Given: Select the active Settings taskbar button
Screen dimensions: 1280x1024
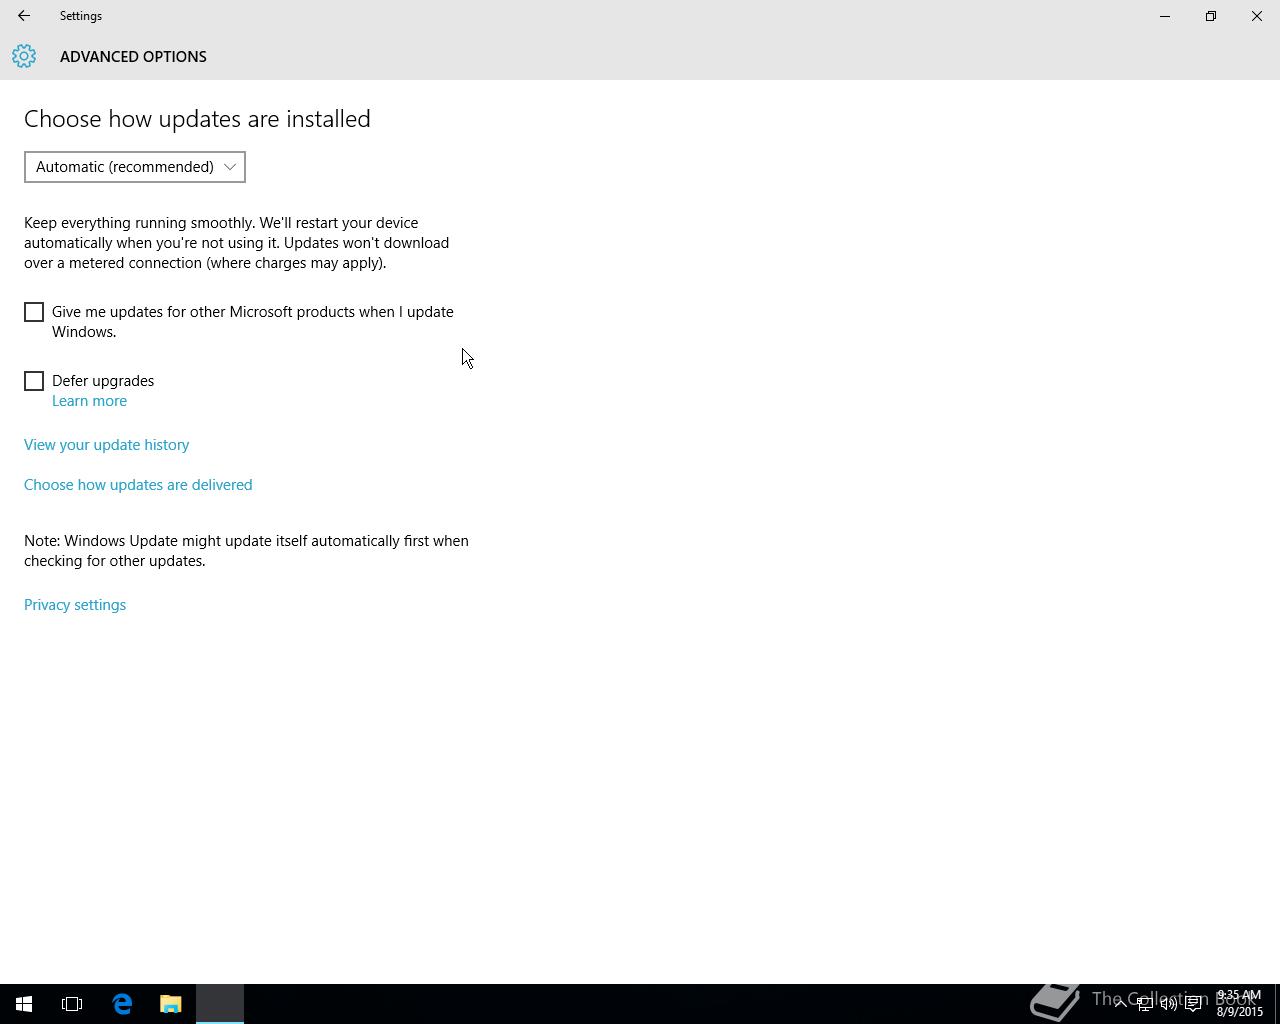Looking at the screenshot, I should pyautogui.click(x=220, y=1004).
